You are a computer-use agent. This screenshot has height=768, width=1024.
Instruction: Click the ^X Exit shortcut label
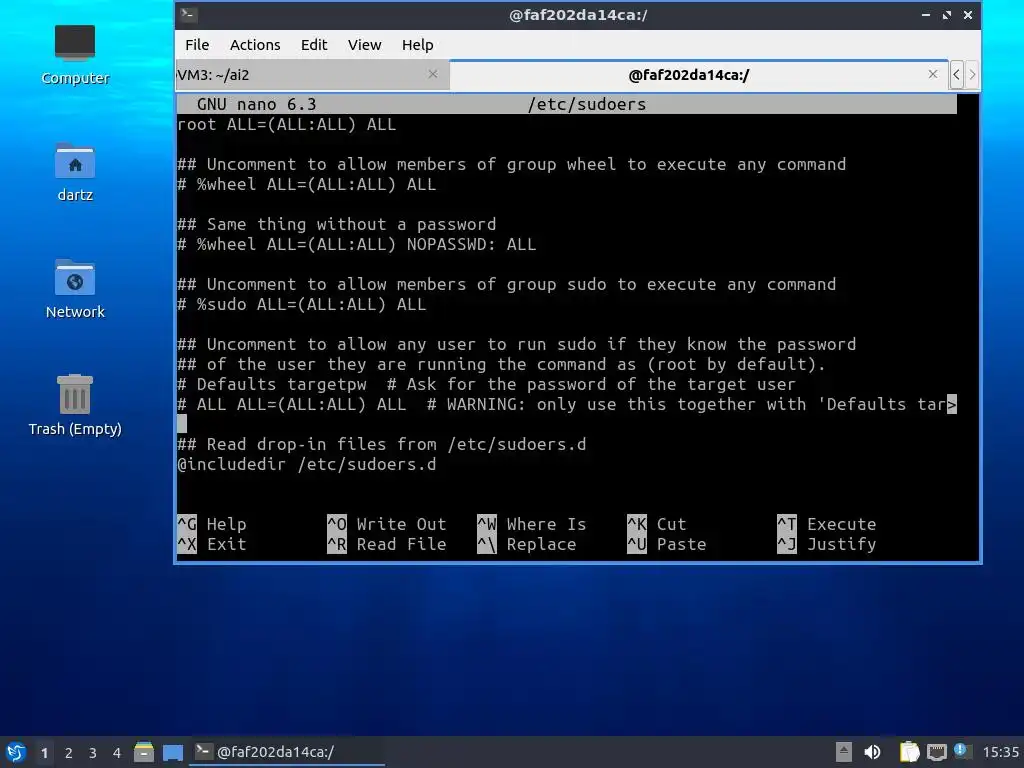[212, 545]
